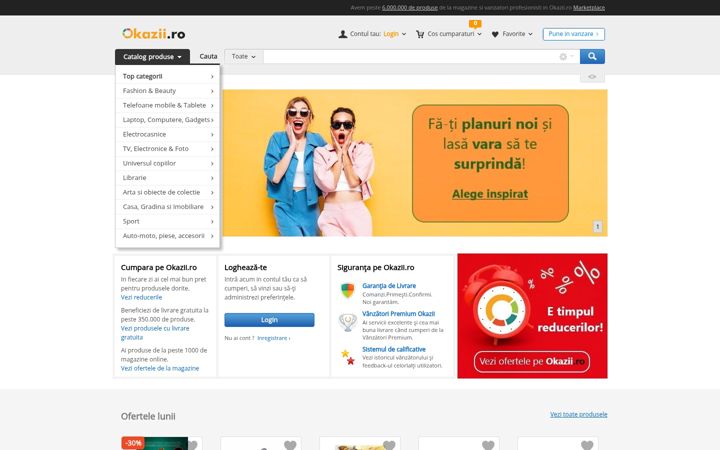
Task: Click the Vânzători Premium Okazii link
Action: pyautogui.click(x=399, y=314)
